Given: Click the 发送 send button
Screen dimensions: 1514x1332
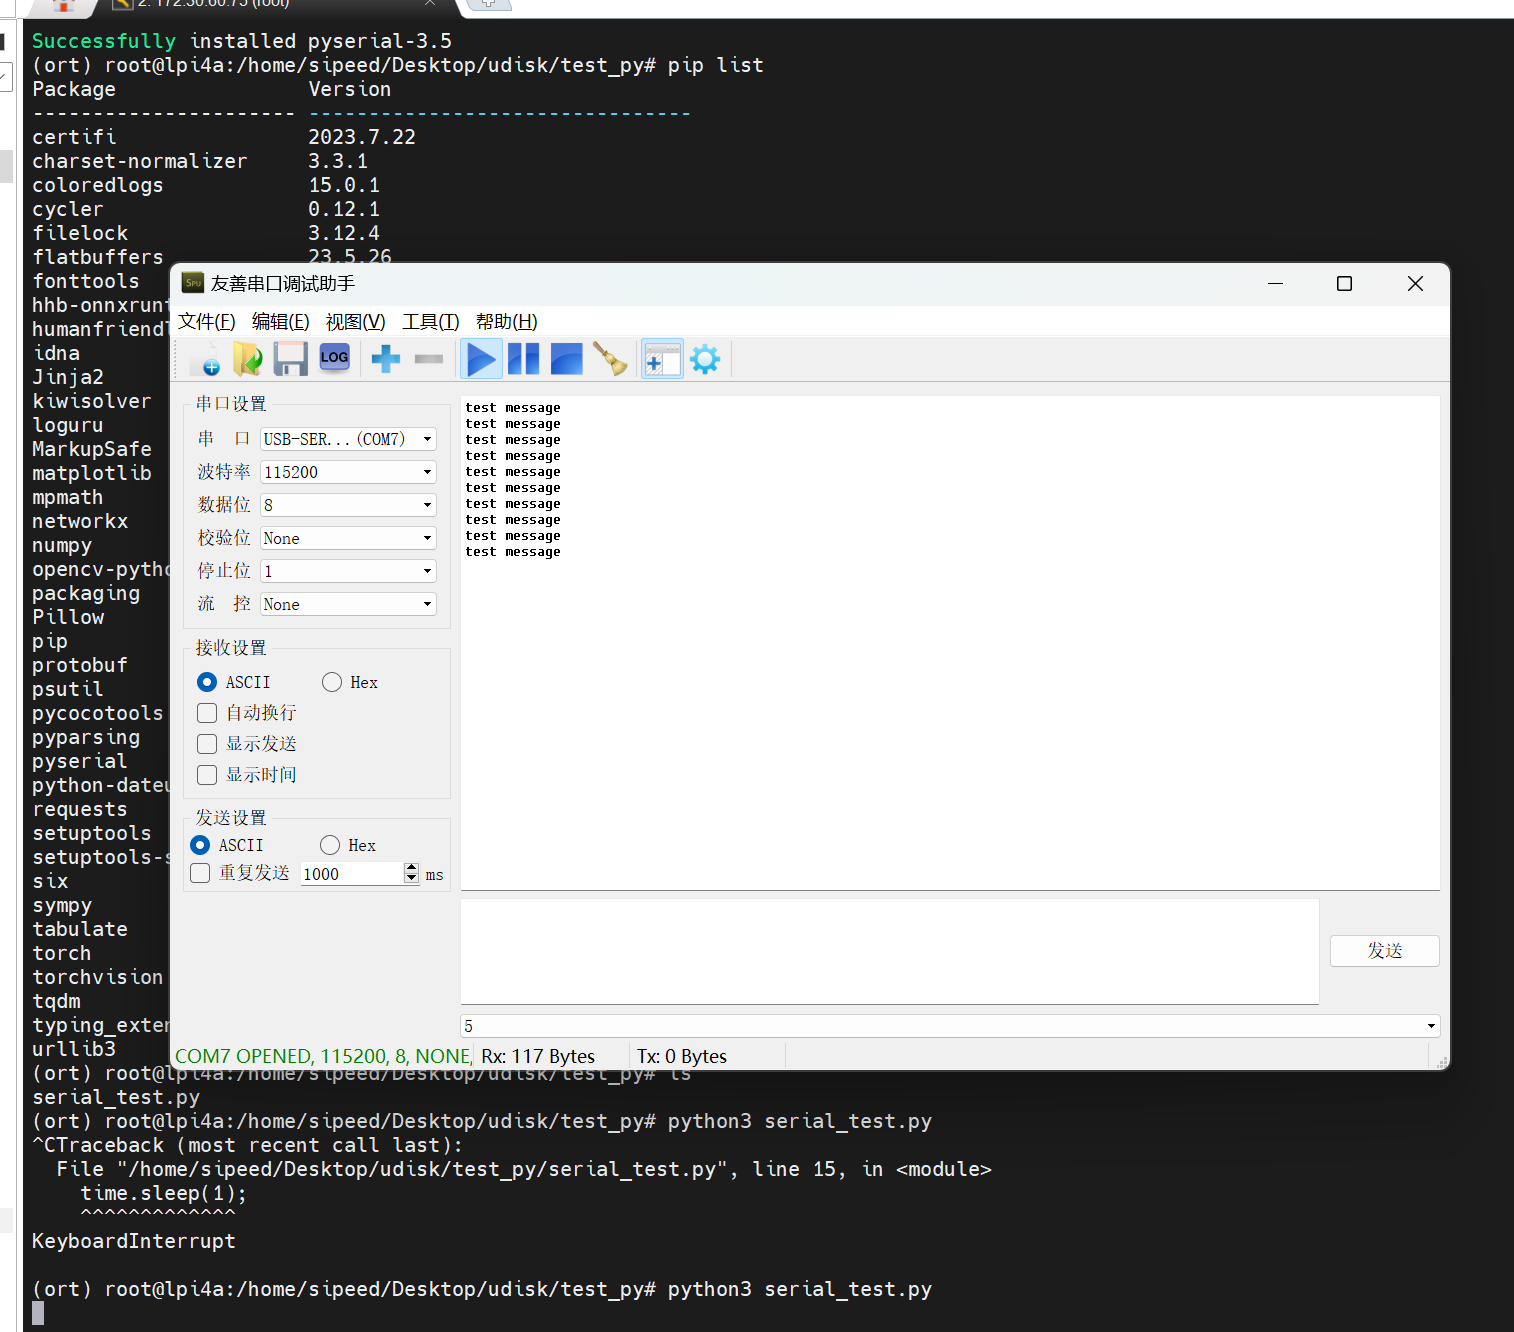Looking at the screenshot, I should pos(1385,951).
